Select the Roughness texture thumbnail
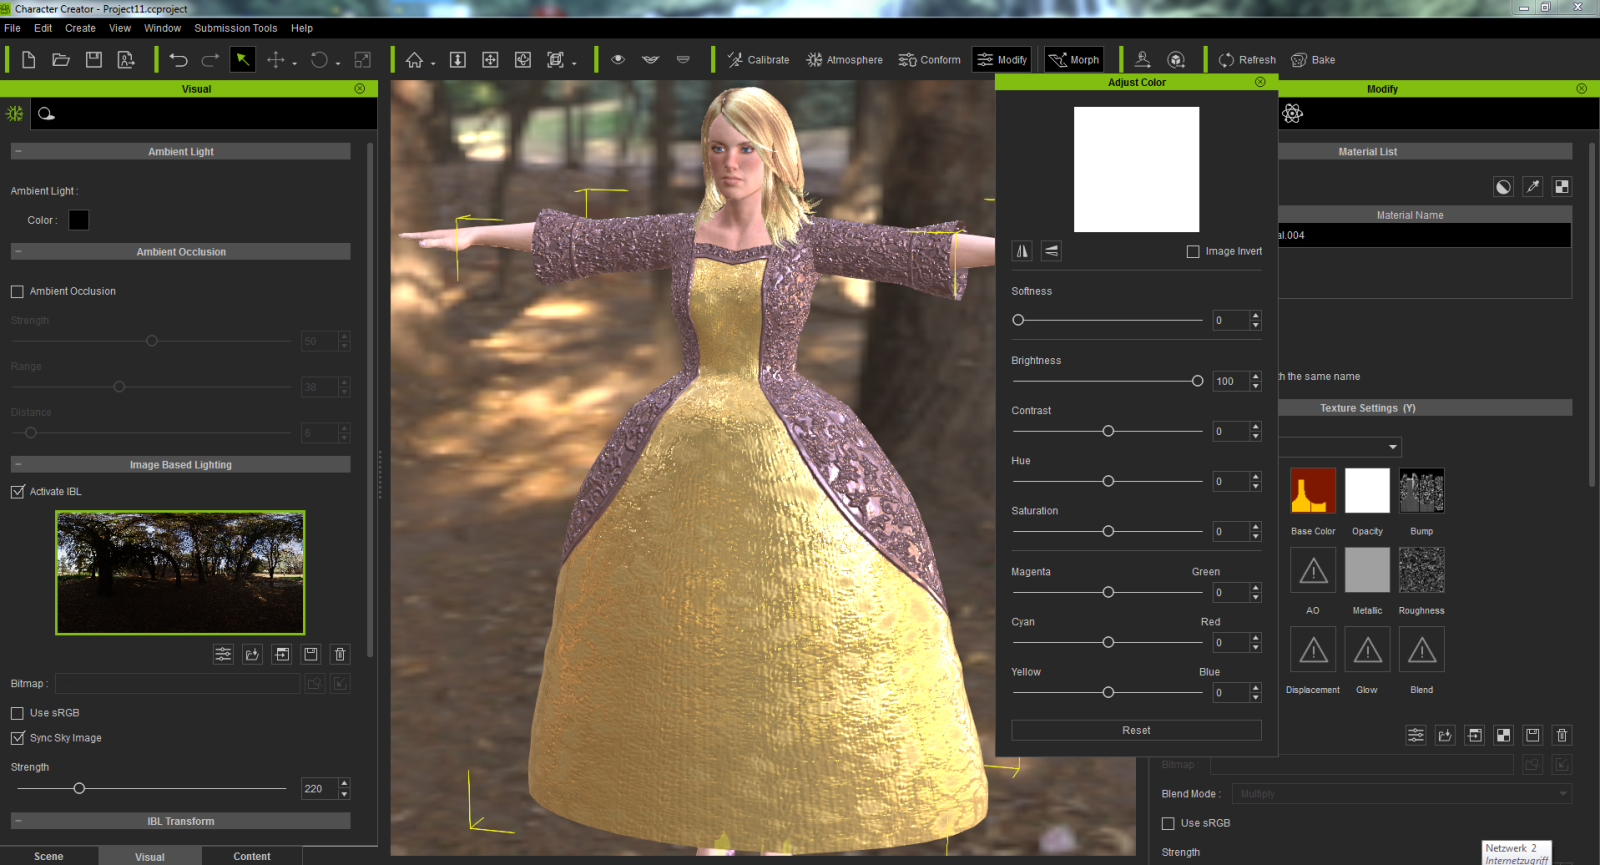Screen dimensions: 1600x865 pyautogui.click(x=1421, y=570)
